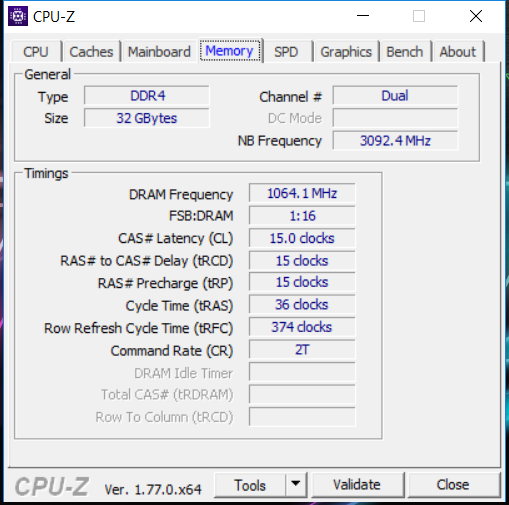This screenshot has width=509, height=505.
Task: Select the tRAS value 36 clocks
Action: [302, 304]
